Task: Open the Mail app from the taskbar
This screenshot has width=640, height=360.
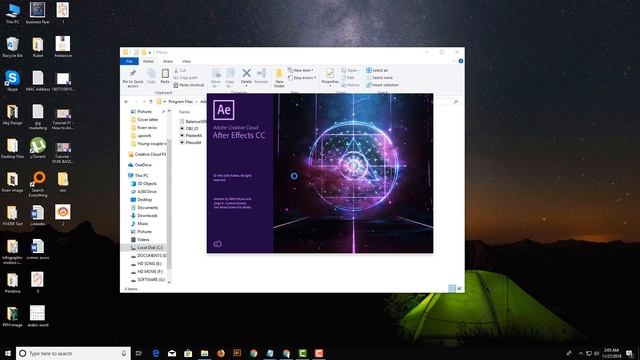Action: click(x=172, y=353)
